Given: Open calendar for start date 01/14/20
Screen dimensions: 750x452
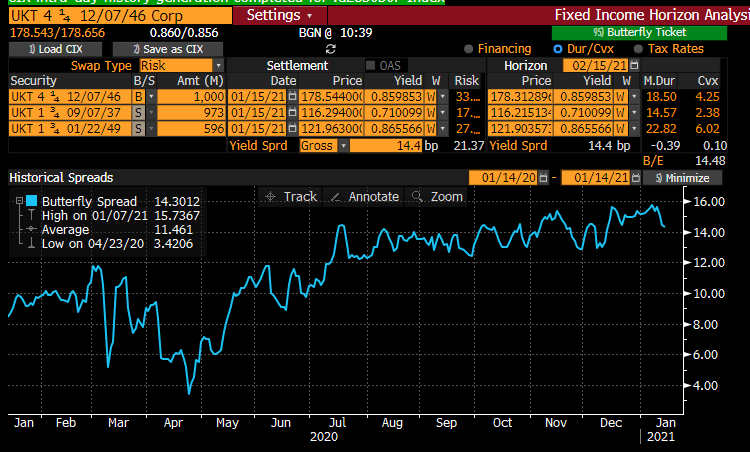Looking at the screenshot, I should pos(543,178).
